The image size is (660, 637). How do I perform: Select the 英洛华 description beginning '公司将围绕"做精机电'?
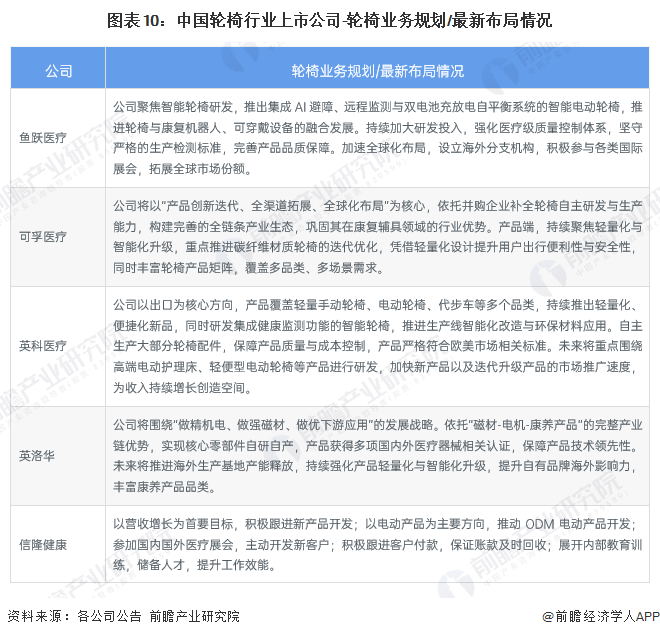[378, 456]
